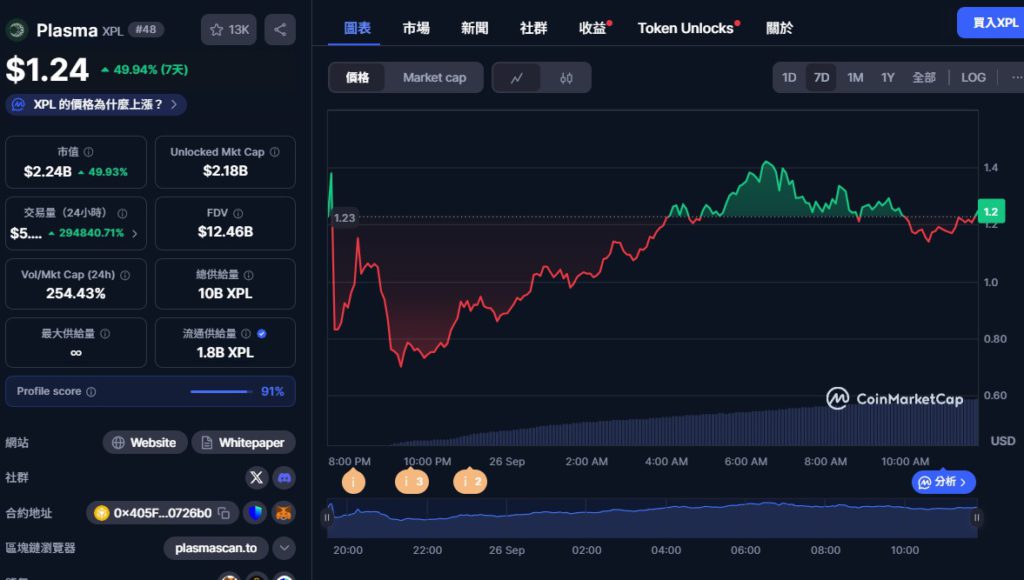1024x580 pixels.
Task: Switch chart to Market cap view
Action: tap(434, 78)
